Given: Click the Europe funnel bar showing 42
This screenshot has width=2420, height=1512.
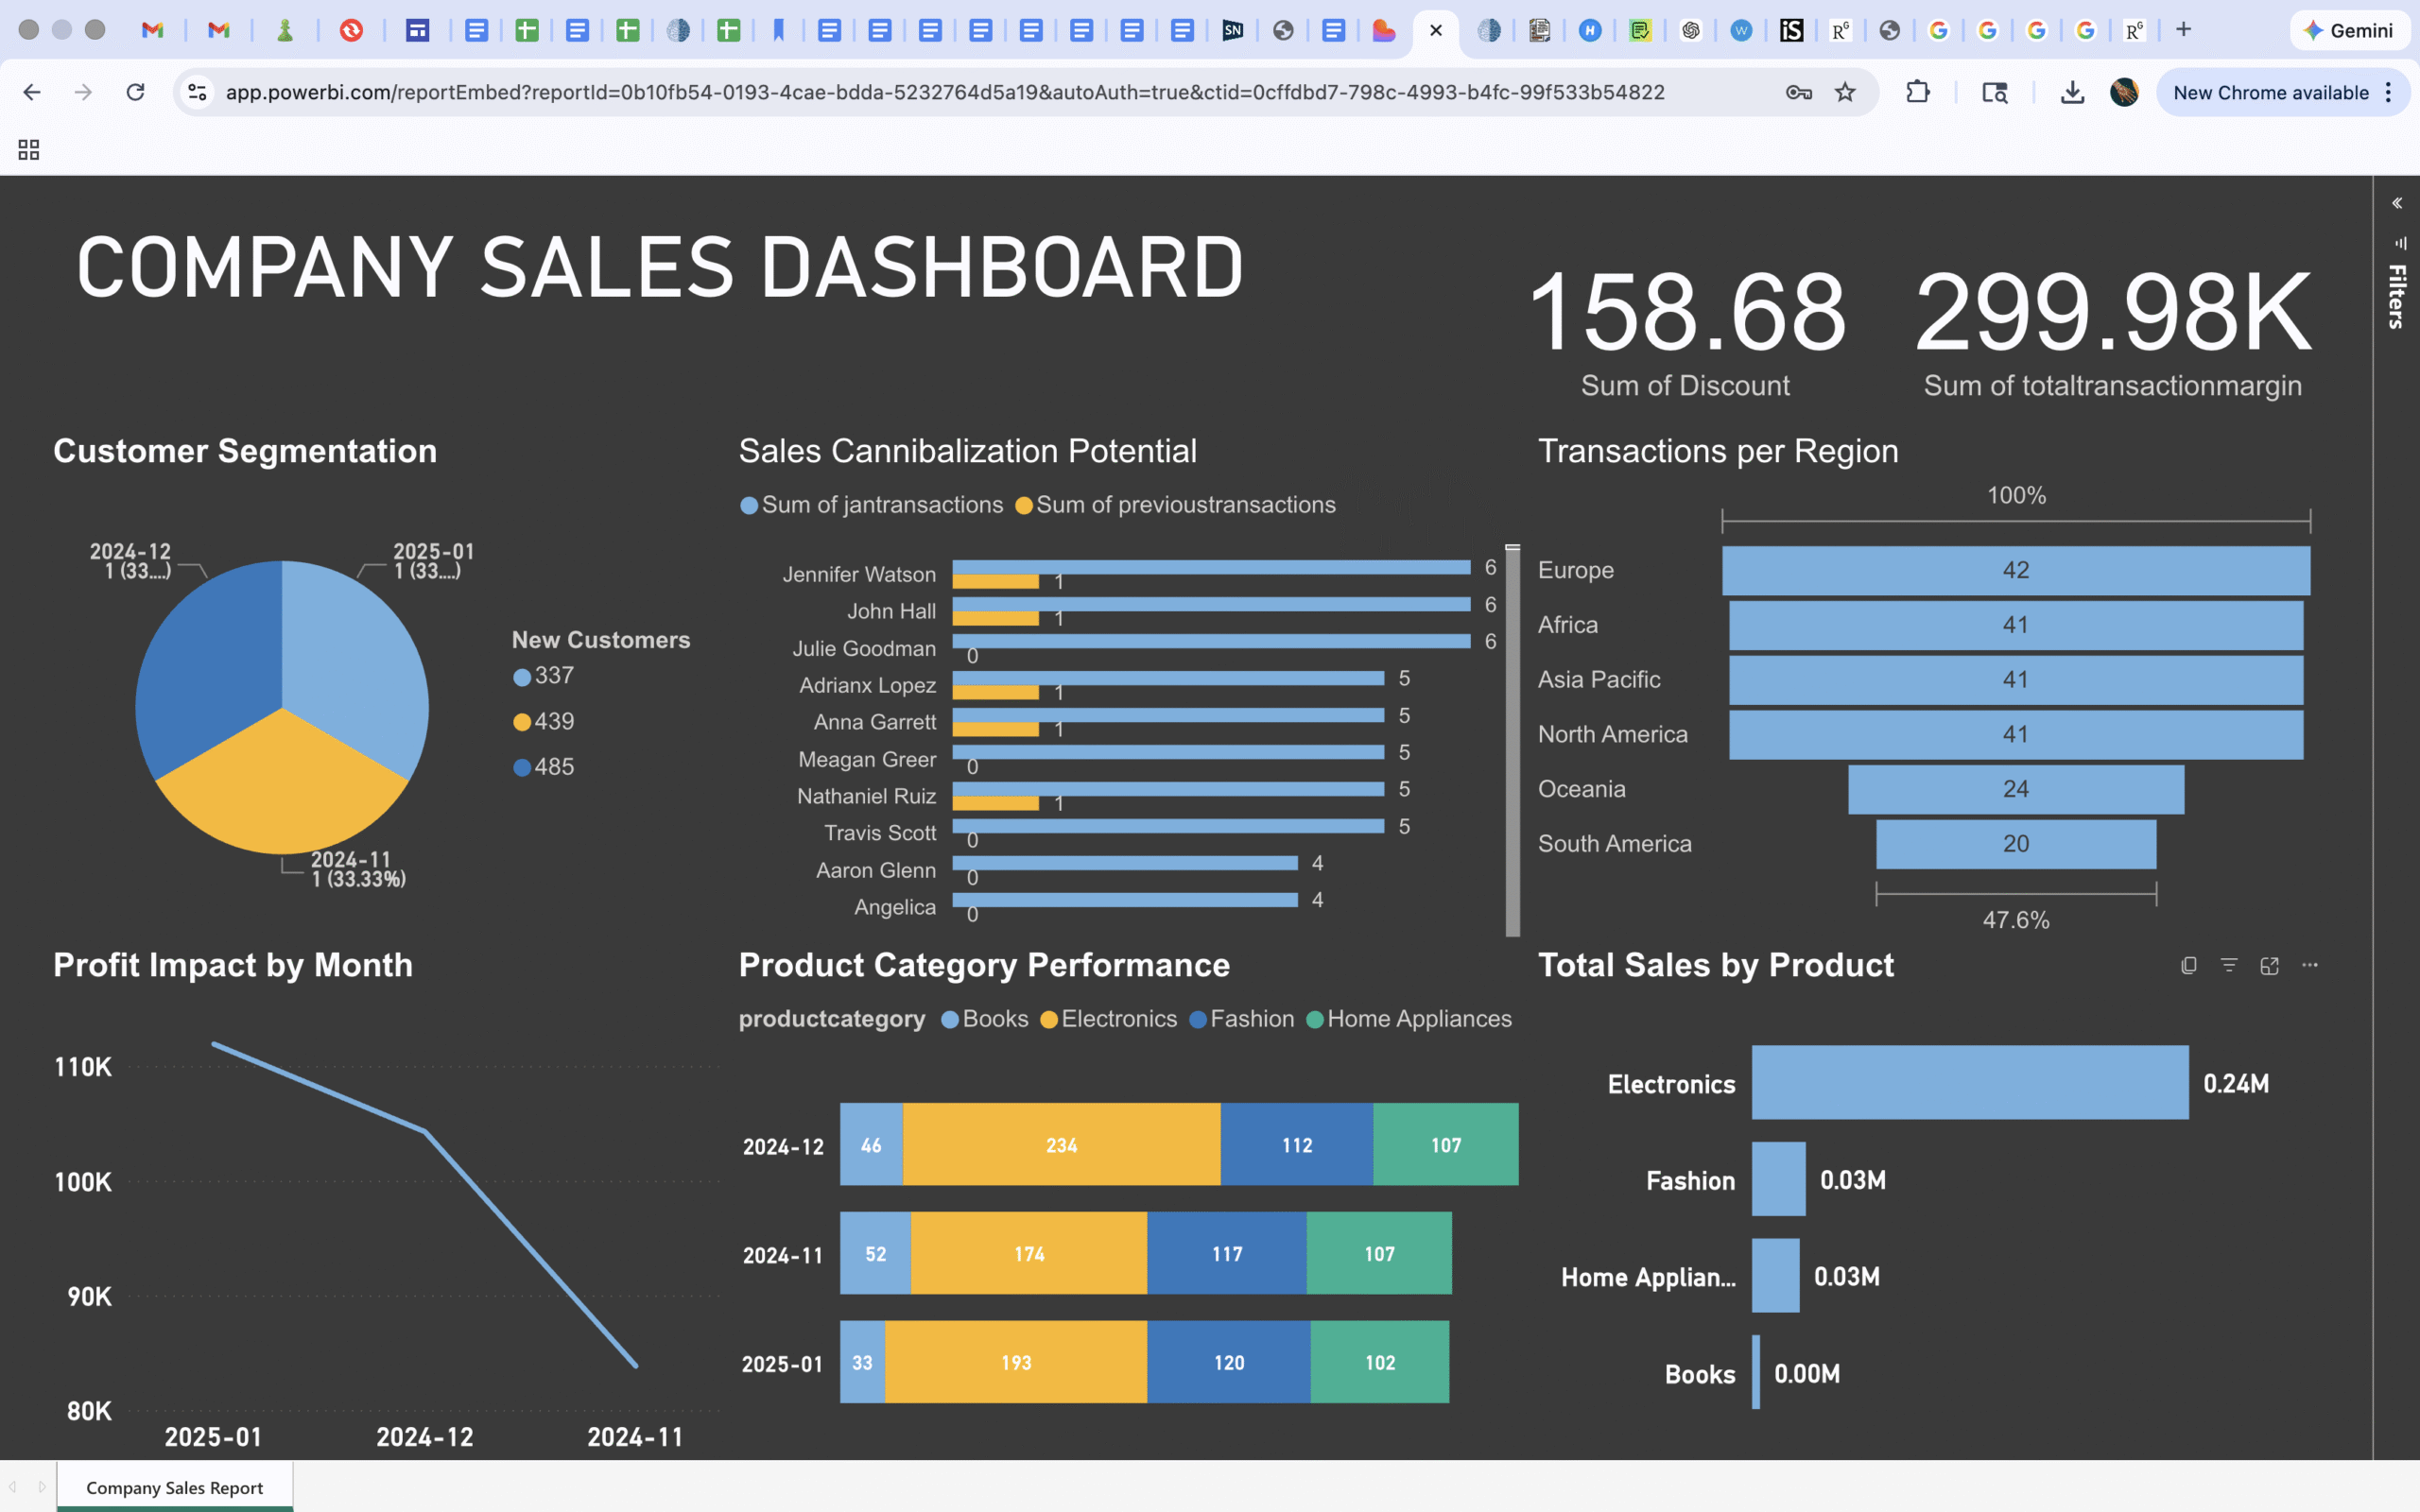Looking at the screenshot, I should (2015, 570).
